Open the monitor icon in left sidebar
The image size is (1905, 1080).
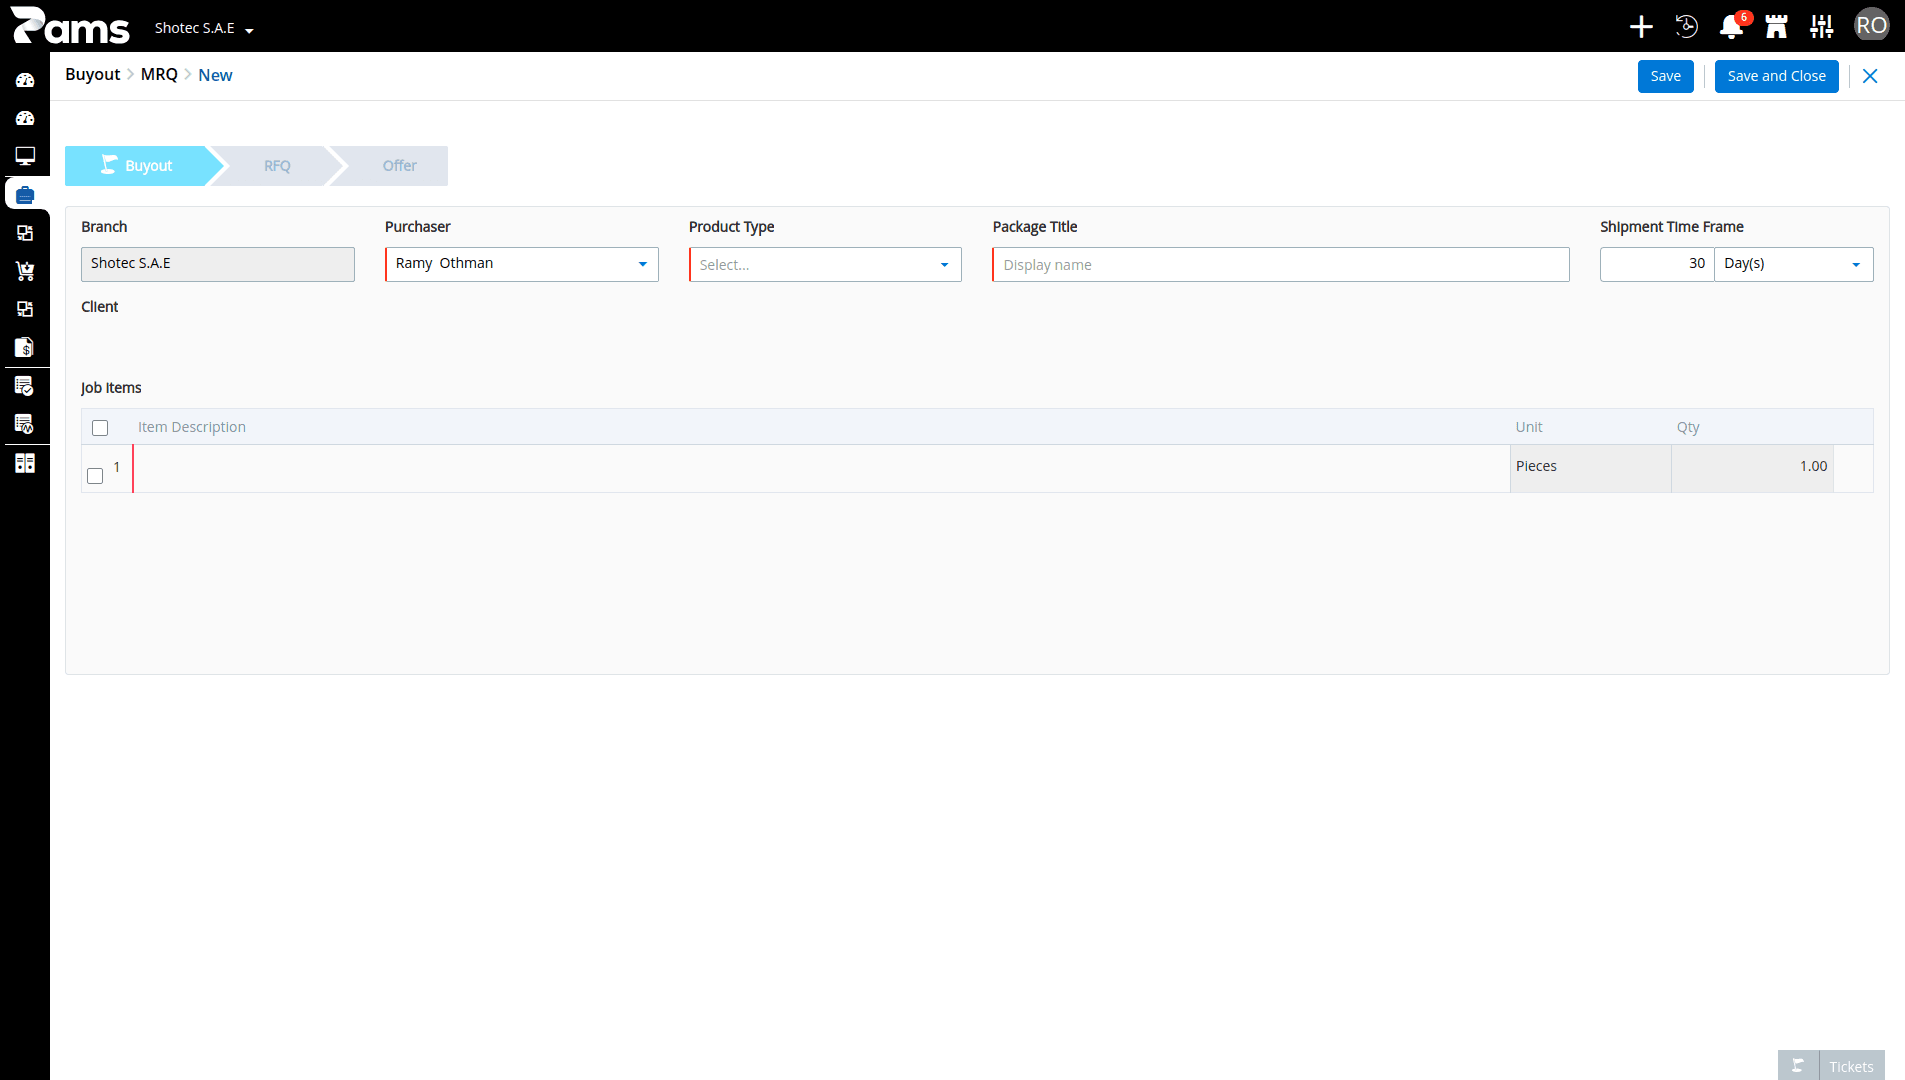click(x=25, y=156)
